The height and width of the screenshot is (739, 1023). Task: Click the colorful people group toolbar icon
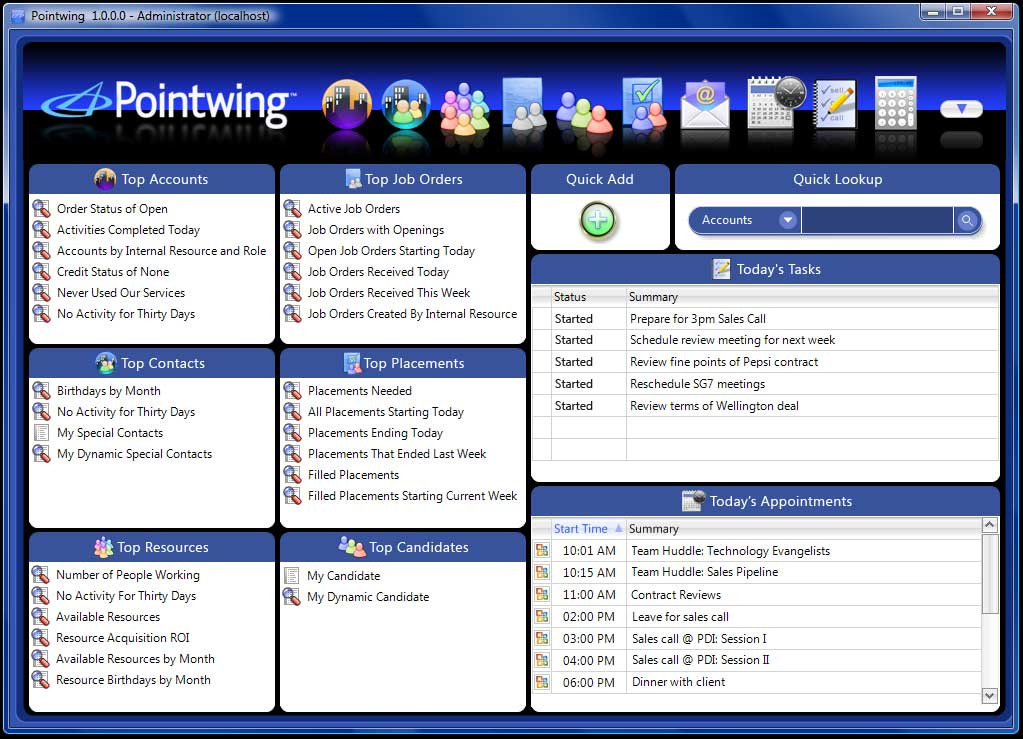(464, 106)
